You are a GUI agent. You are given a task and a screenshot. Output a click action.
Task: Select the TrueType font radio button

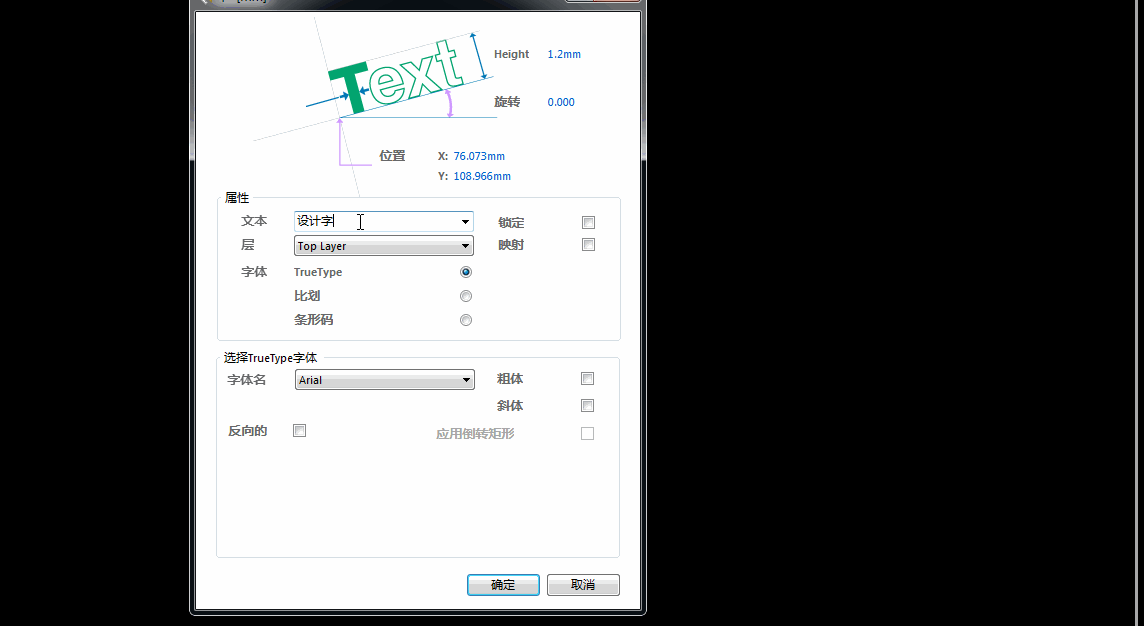[x=466, y=271]
